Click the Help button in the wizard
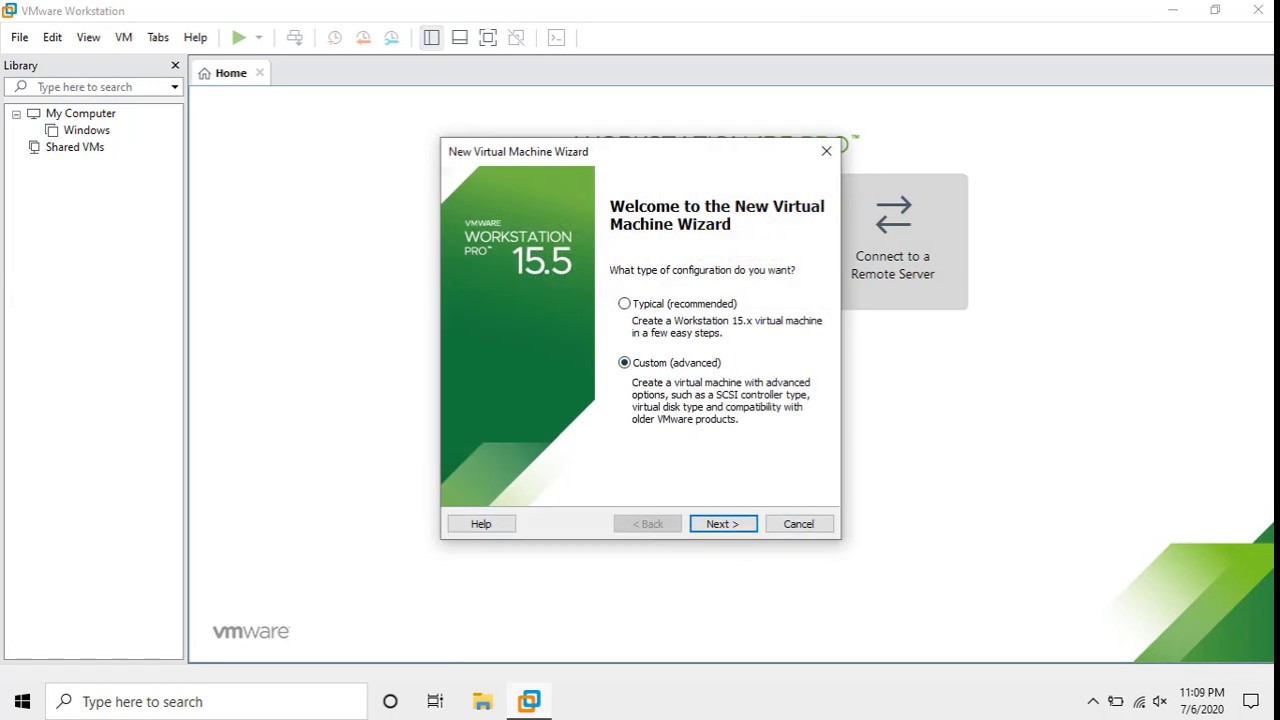 [x=481, y=524]
